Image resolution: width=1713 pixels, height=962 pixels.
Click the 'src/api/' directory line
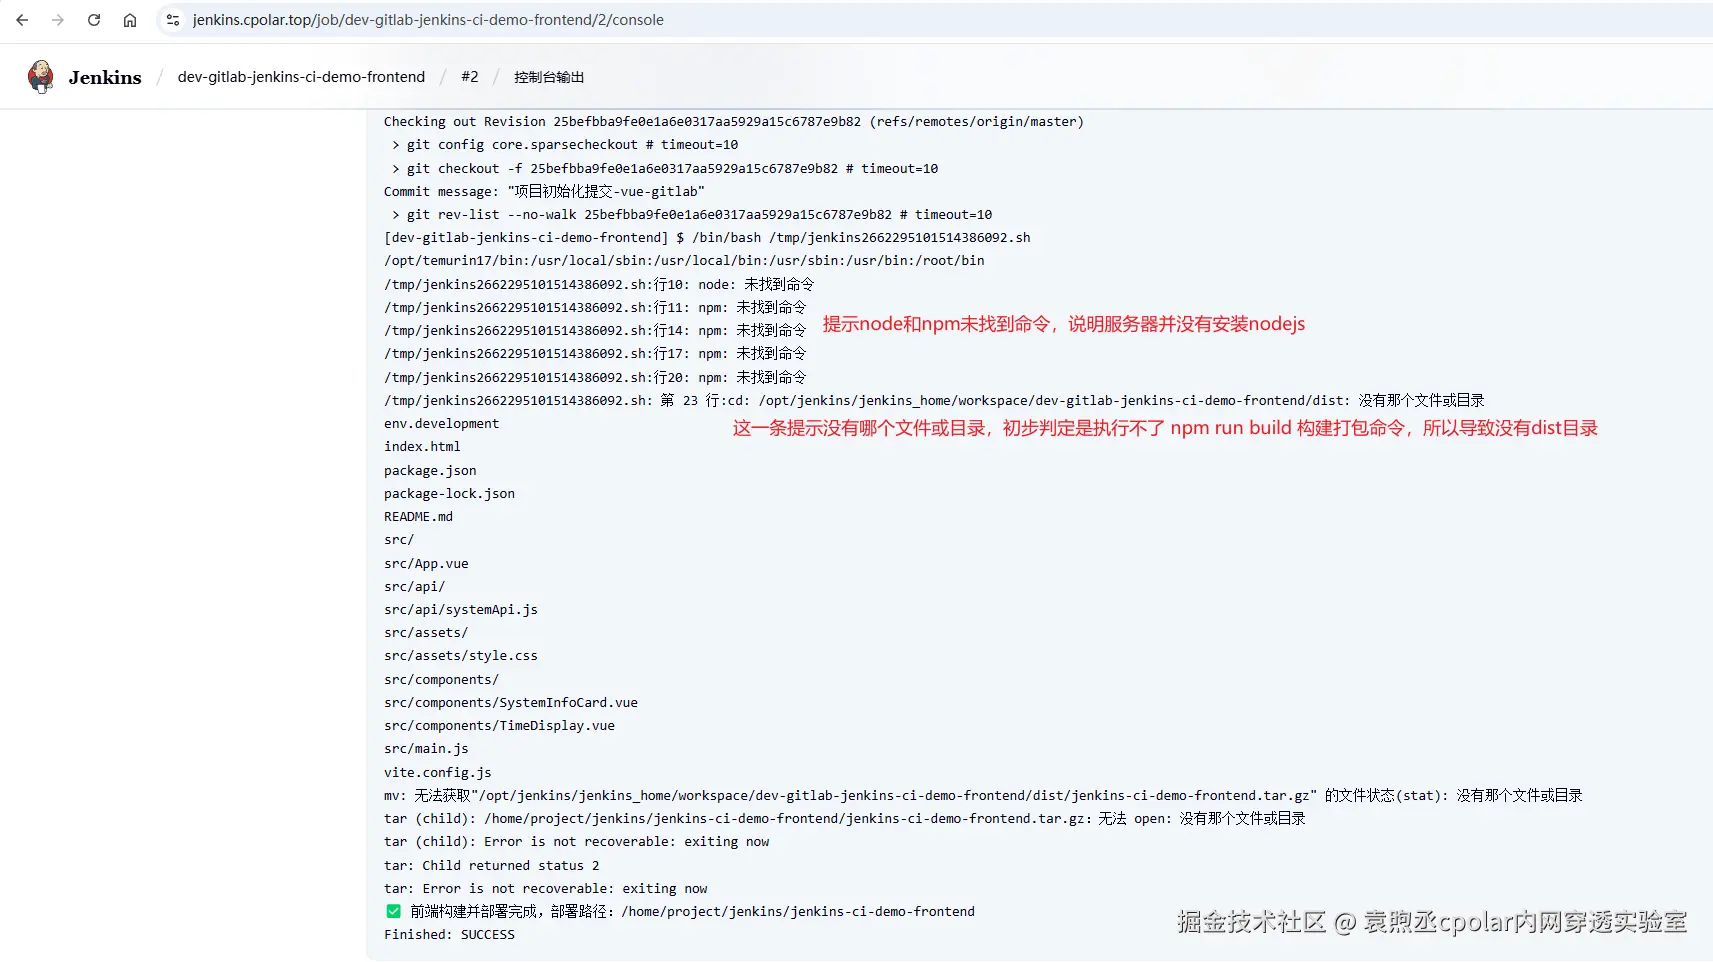click(x=414, y=587)
